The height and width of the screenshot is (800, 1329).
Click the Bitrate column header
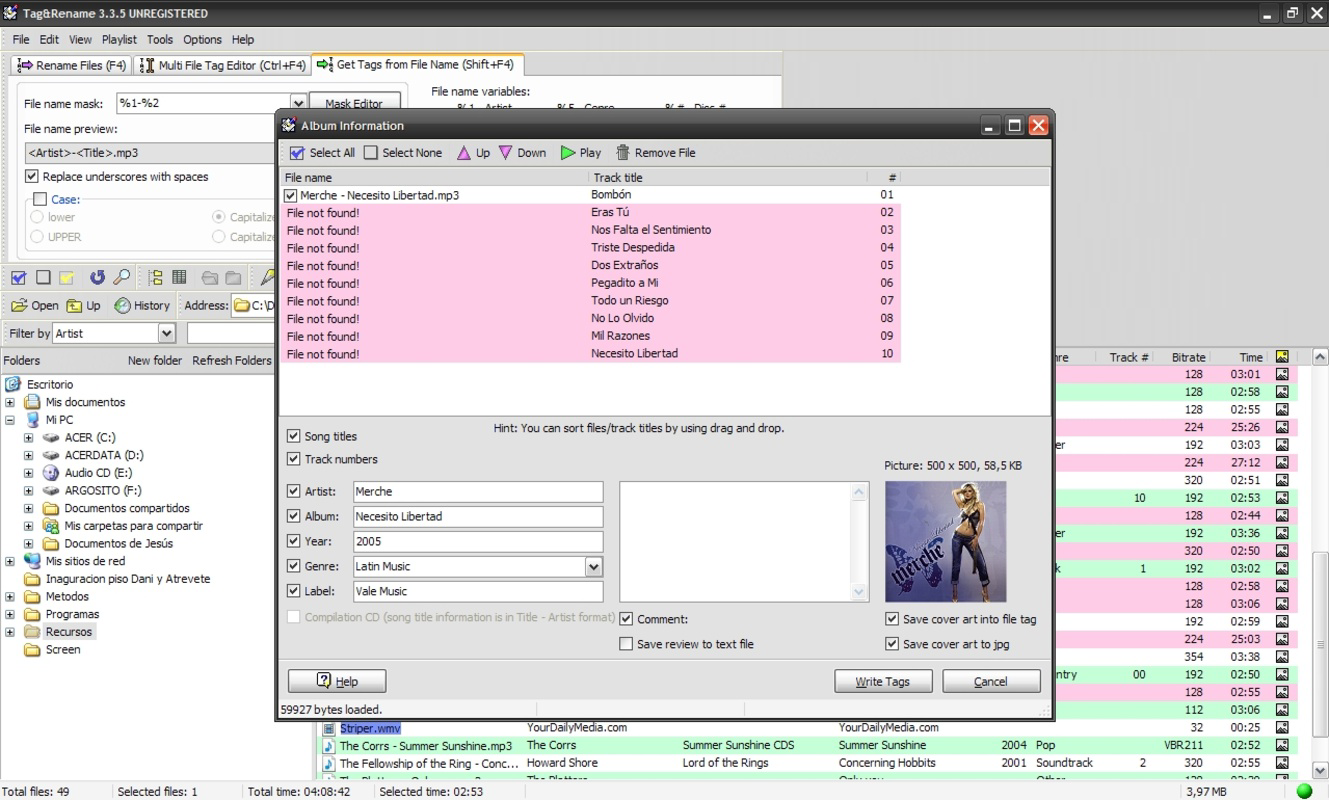click(x=1188, y=357)
